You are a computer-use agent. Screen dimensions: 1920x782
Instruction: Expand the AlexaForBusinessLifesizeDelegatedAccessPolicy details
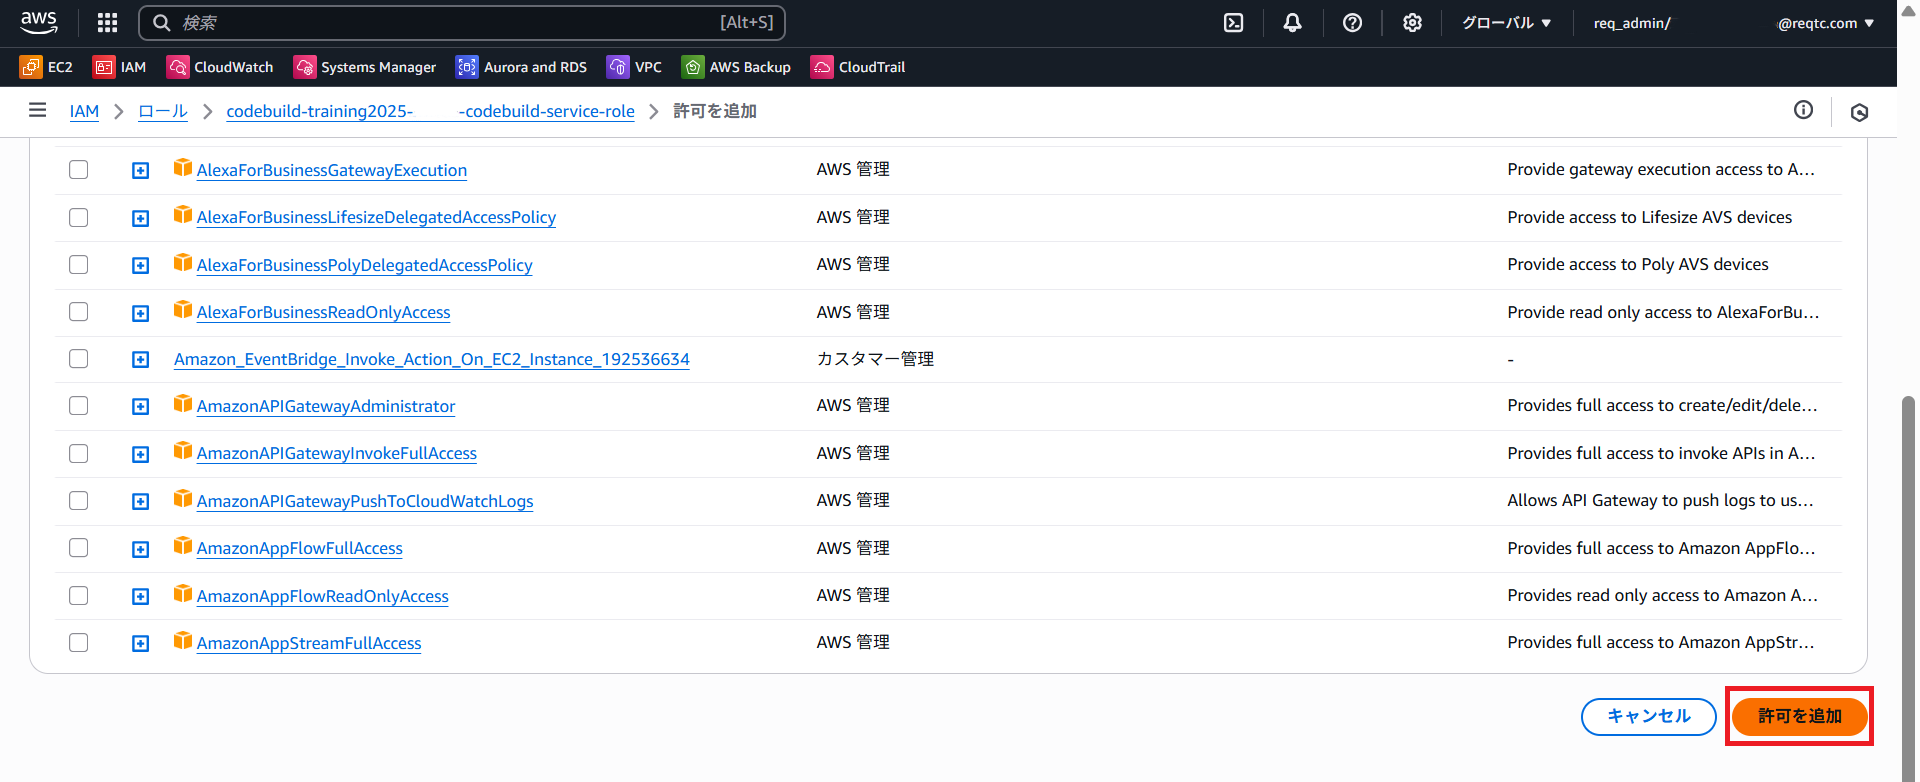[141, 218]
